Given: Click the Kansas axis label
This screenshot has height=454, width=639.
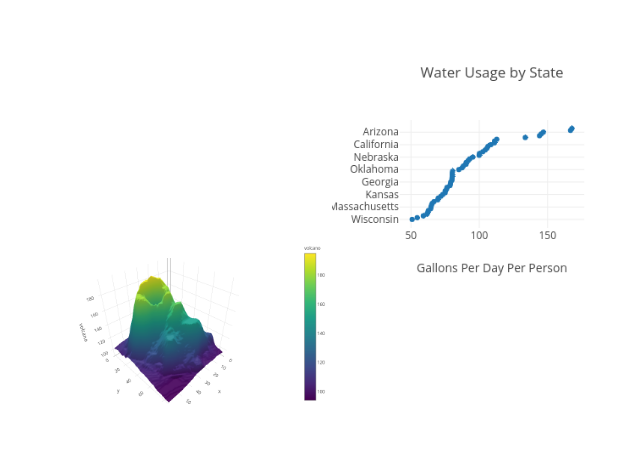Looking at the screenshot, I should 382,195.
